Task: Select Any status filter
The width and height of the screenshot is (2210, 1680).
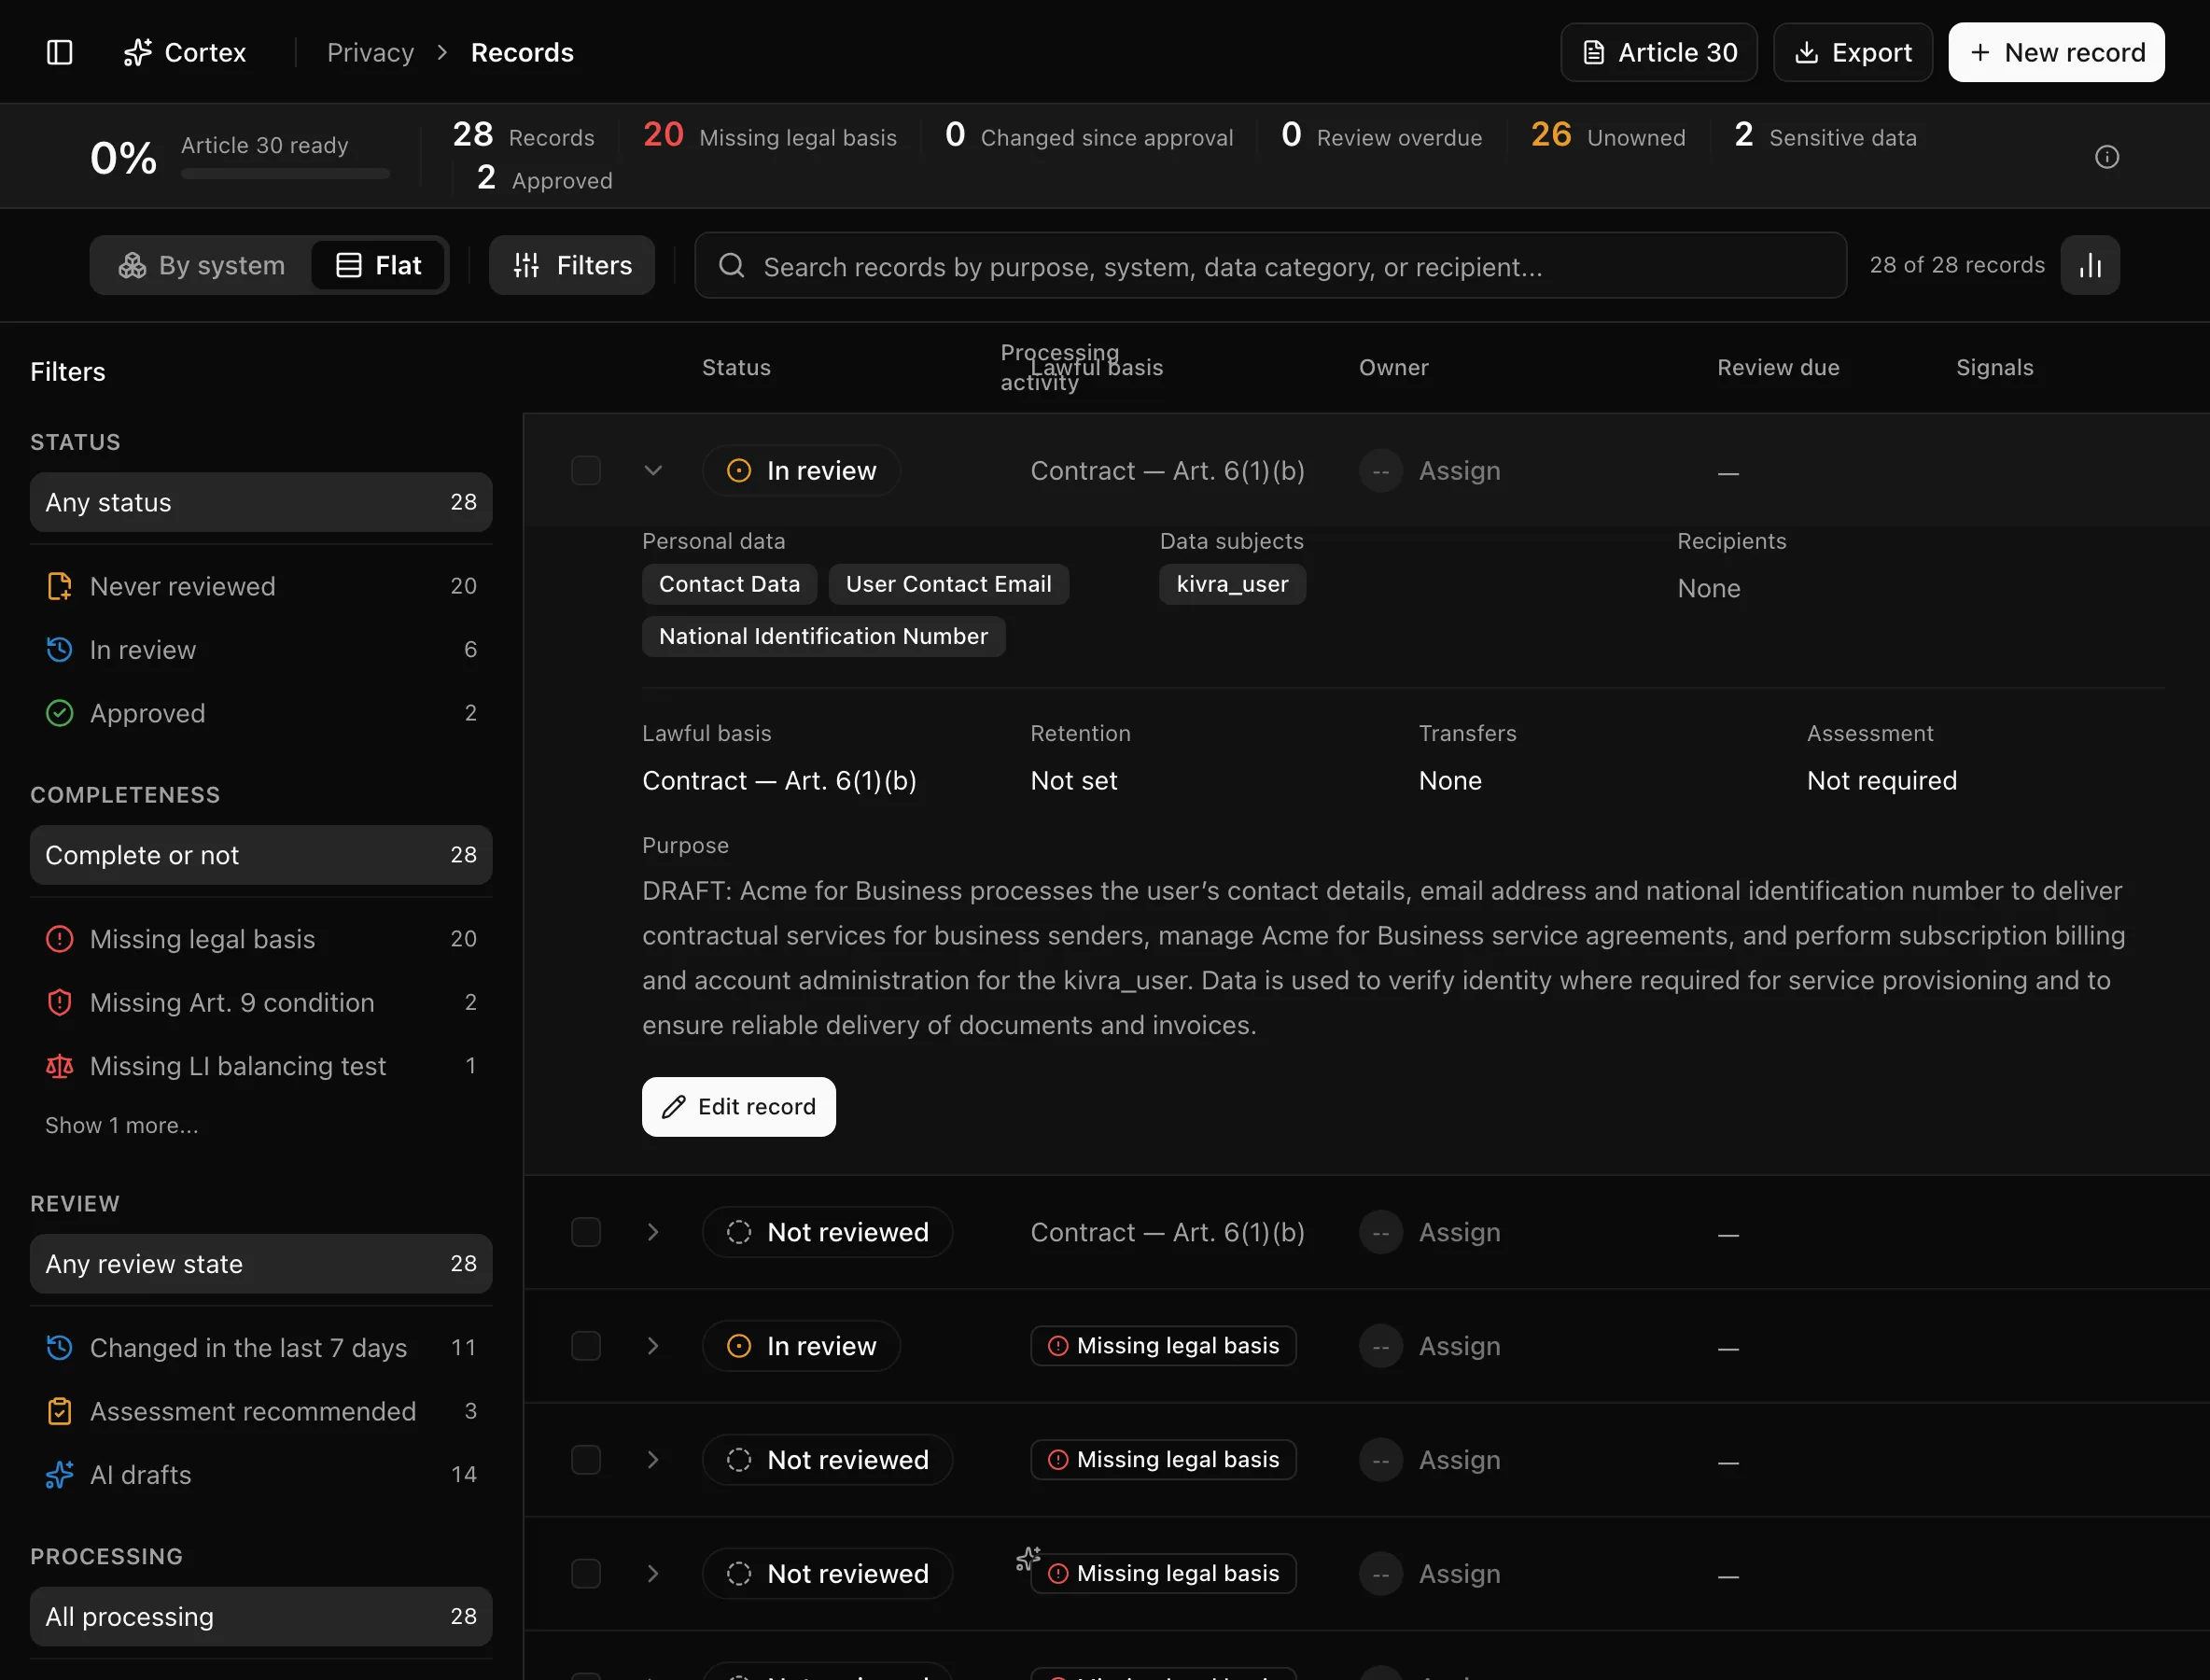Action: (x=261, y=502)
